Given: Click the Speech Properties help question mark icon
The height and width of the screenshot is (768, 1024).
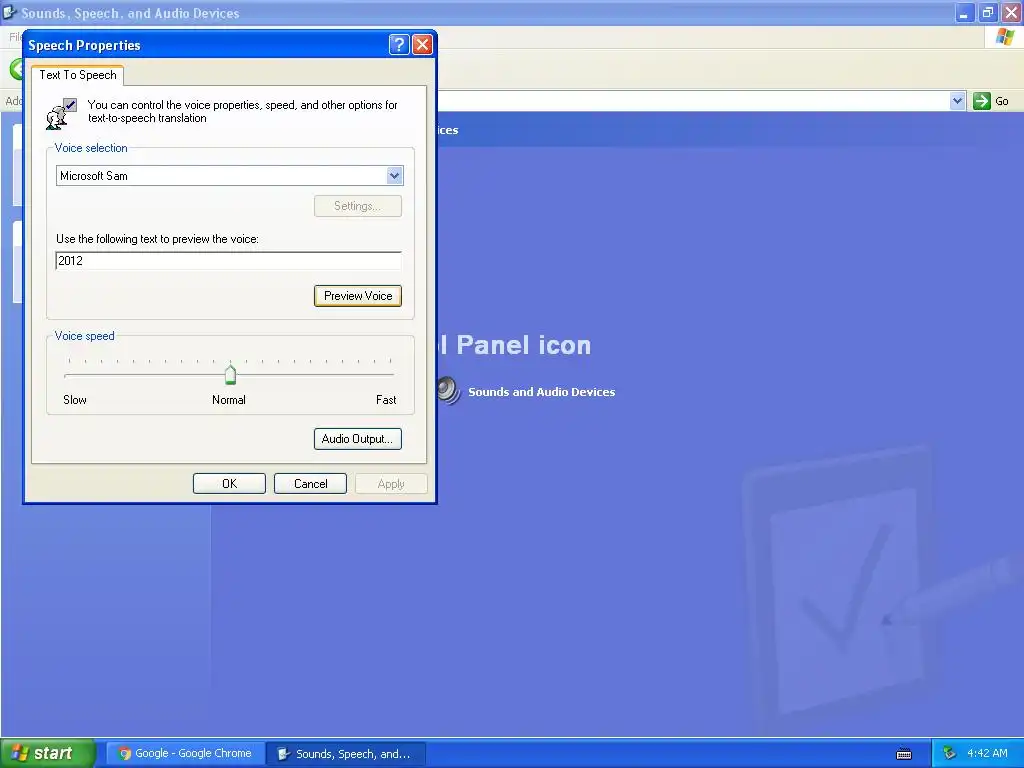Looking at the screenshot, I should 399,44.
